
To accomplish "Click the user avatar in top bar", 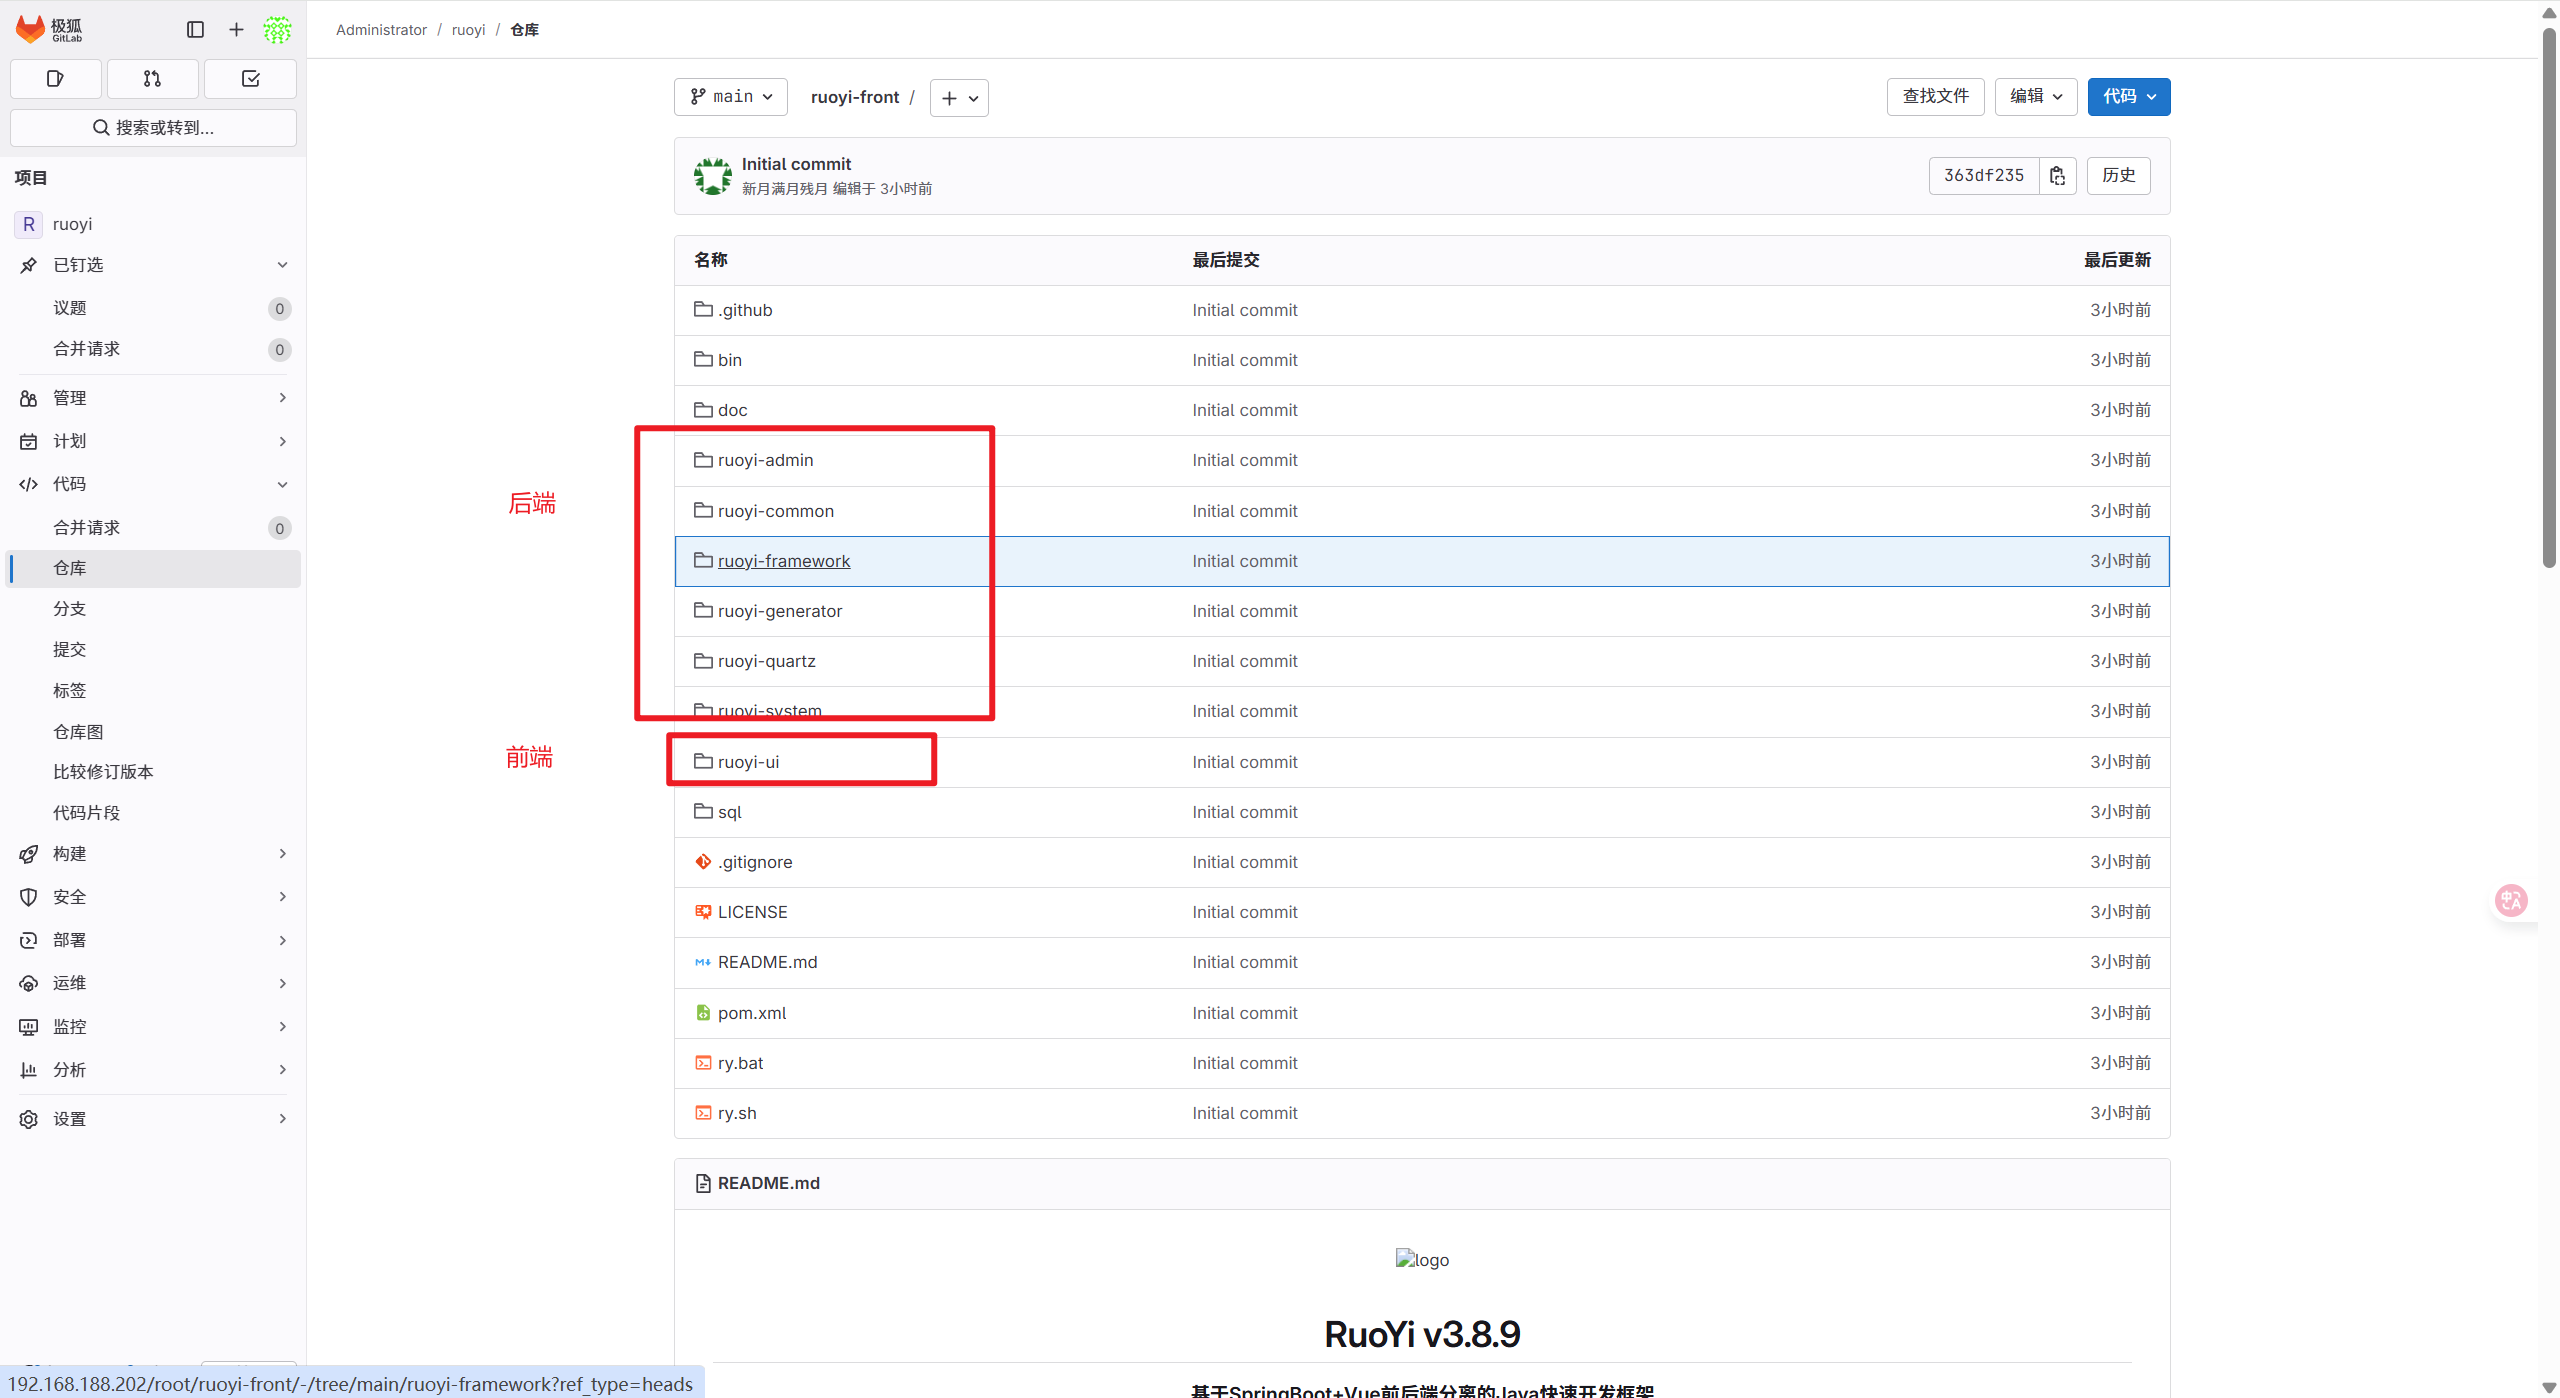I will click(x=277, y=30).
